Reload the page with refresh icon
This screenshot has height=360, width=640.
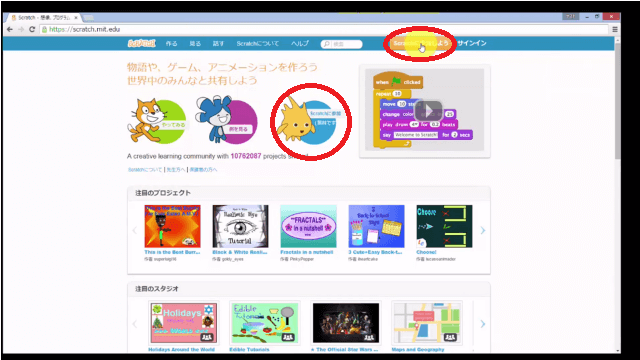(32, 29)
